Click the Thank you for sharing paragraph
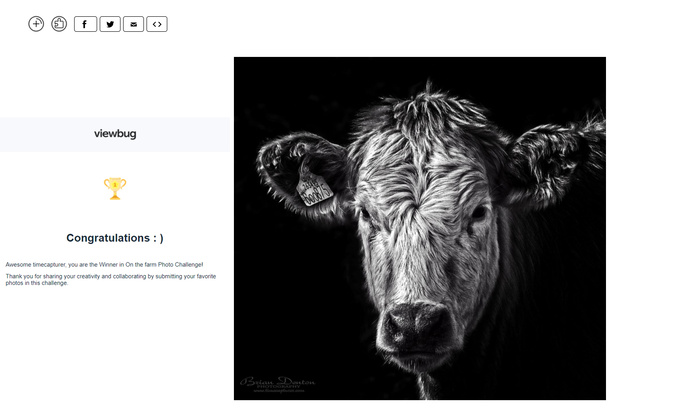Screen dimensions: 700x409 (x=111, y=280)
